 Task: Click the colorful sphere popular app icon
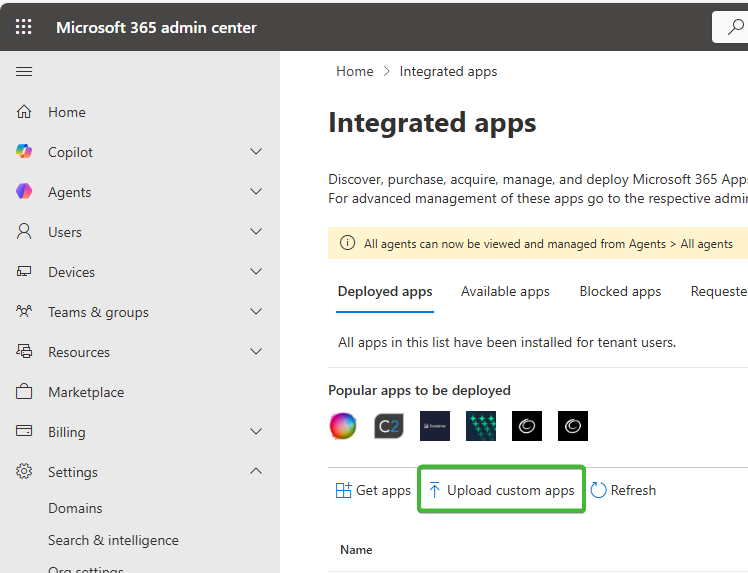click(x=343, y=426)
